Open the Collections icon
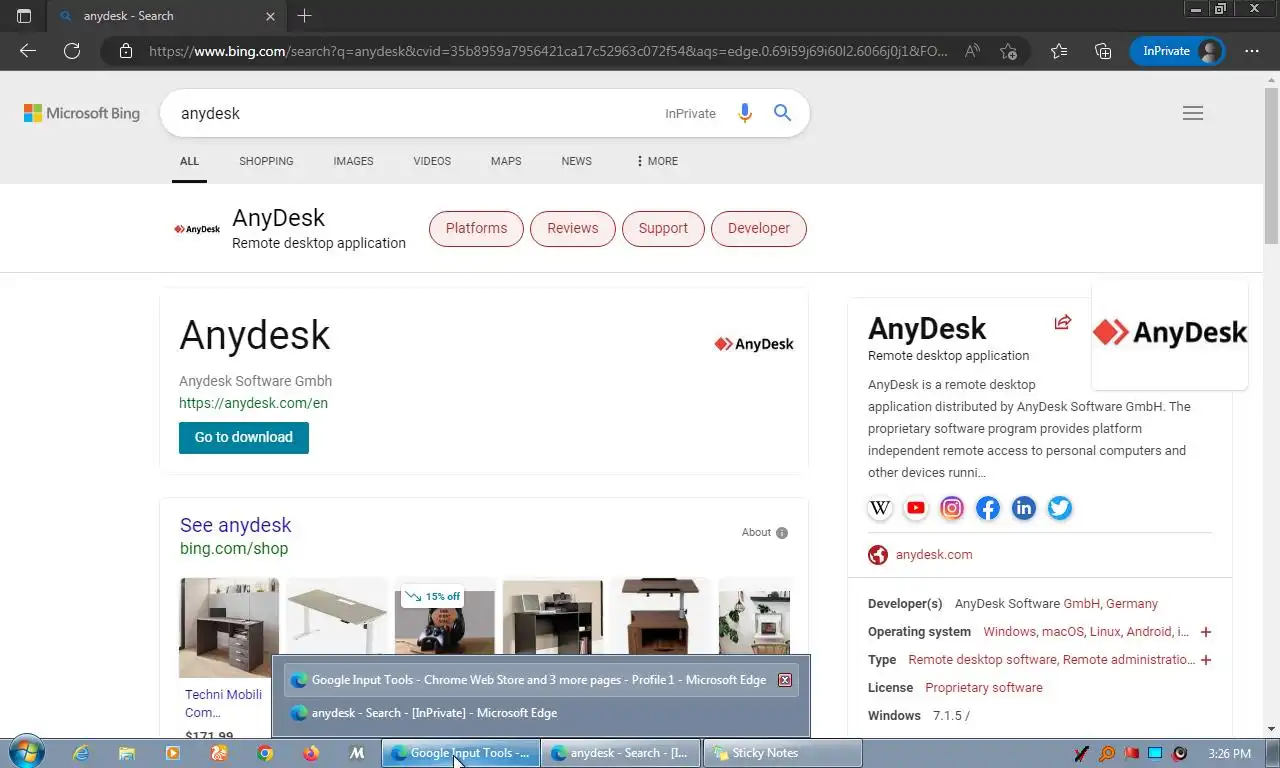 1103,51
